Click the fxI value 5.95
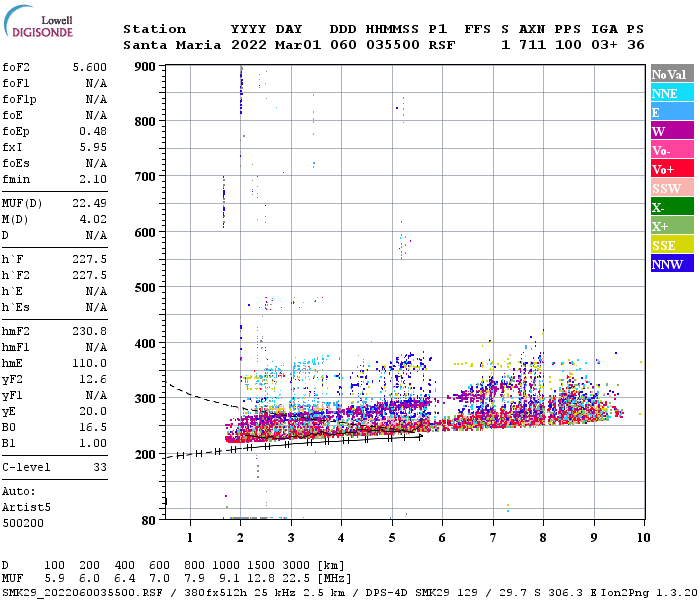 click(x=93, y=147)
